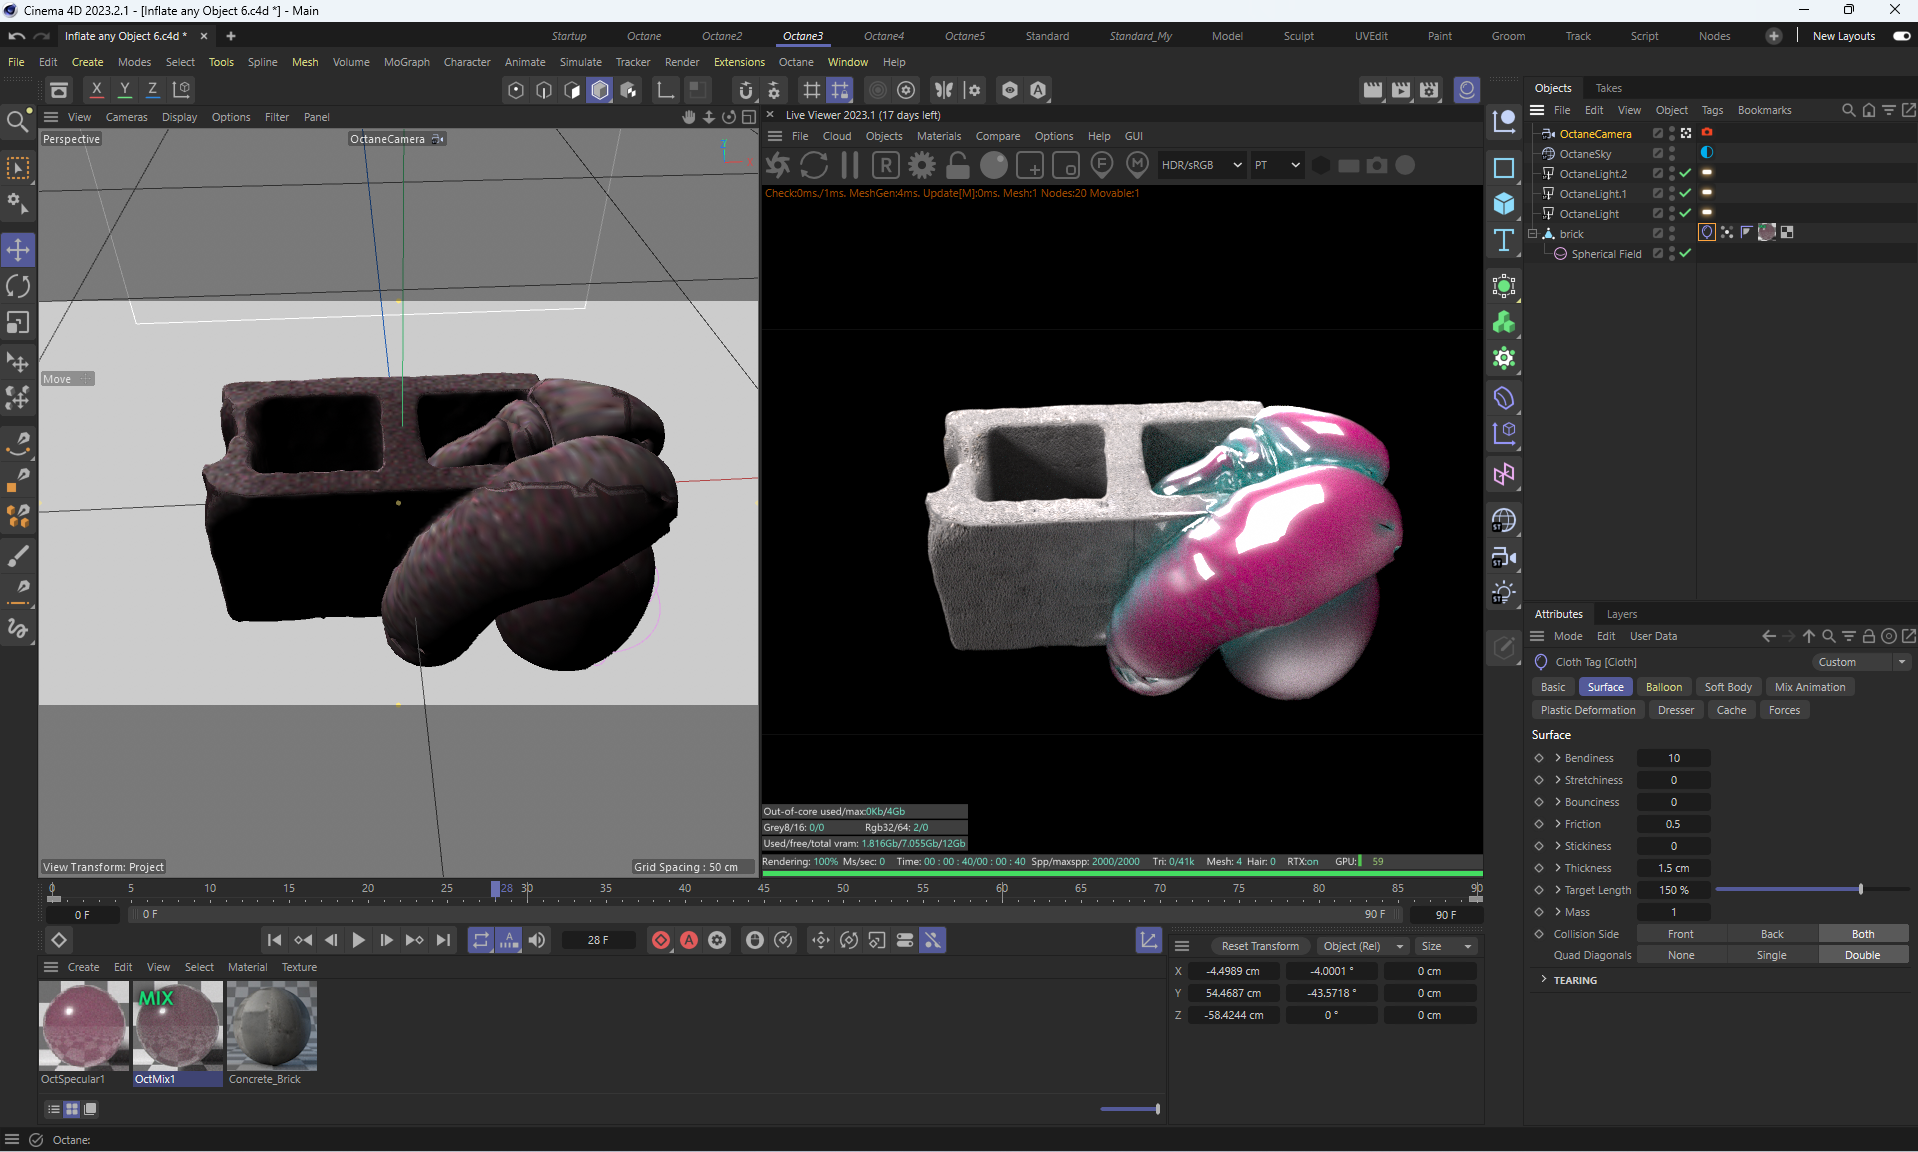Click the Plastic Deformation button

point(1588,710)
